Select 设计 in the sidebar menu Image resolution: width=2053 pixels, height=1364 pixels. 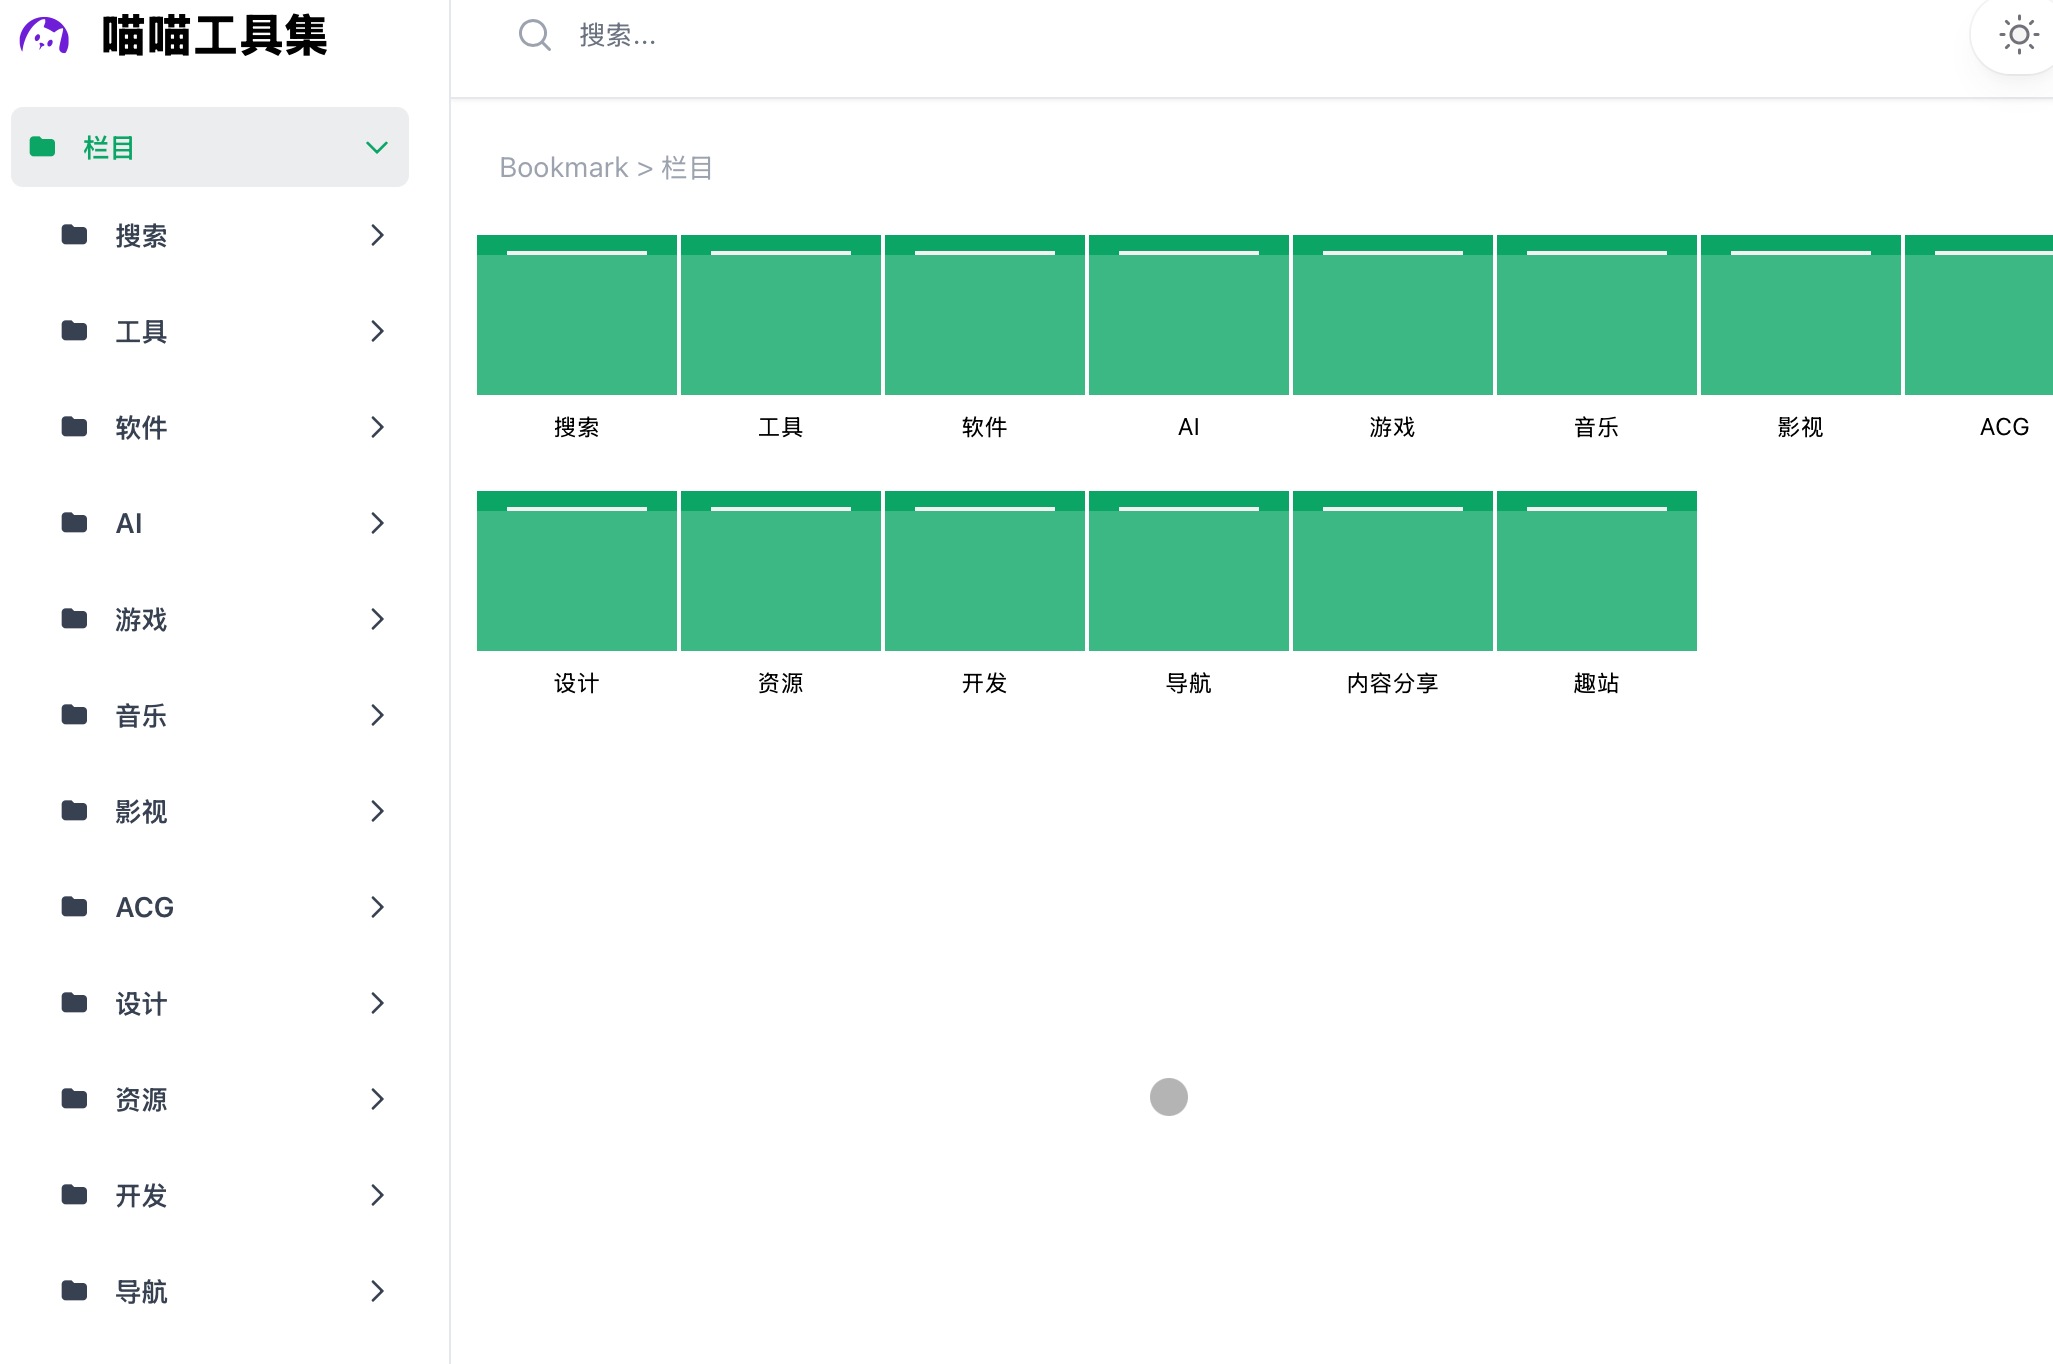coord(141,1003)
